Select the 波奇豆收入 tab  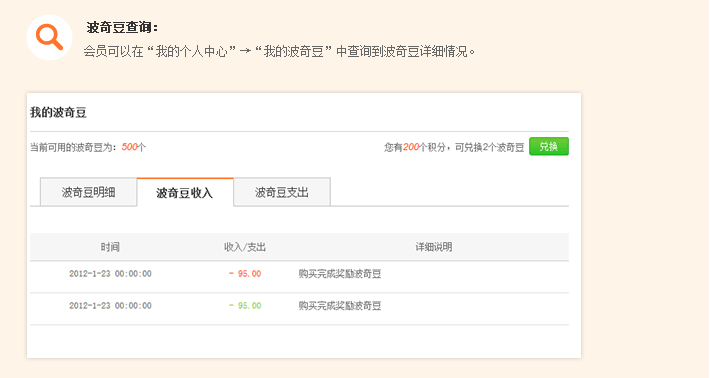[x=185, y=193]
